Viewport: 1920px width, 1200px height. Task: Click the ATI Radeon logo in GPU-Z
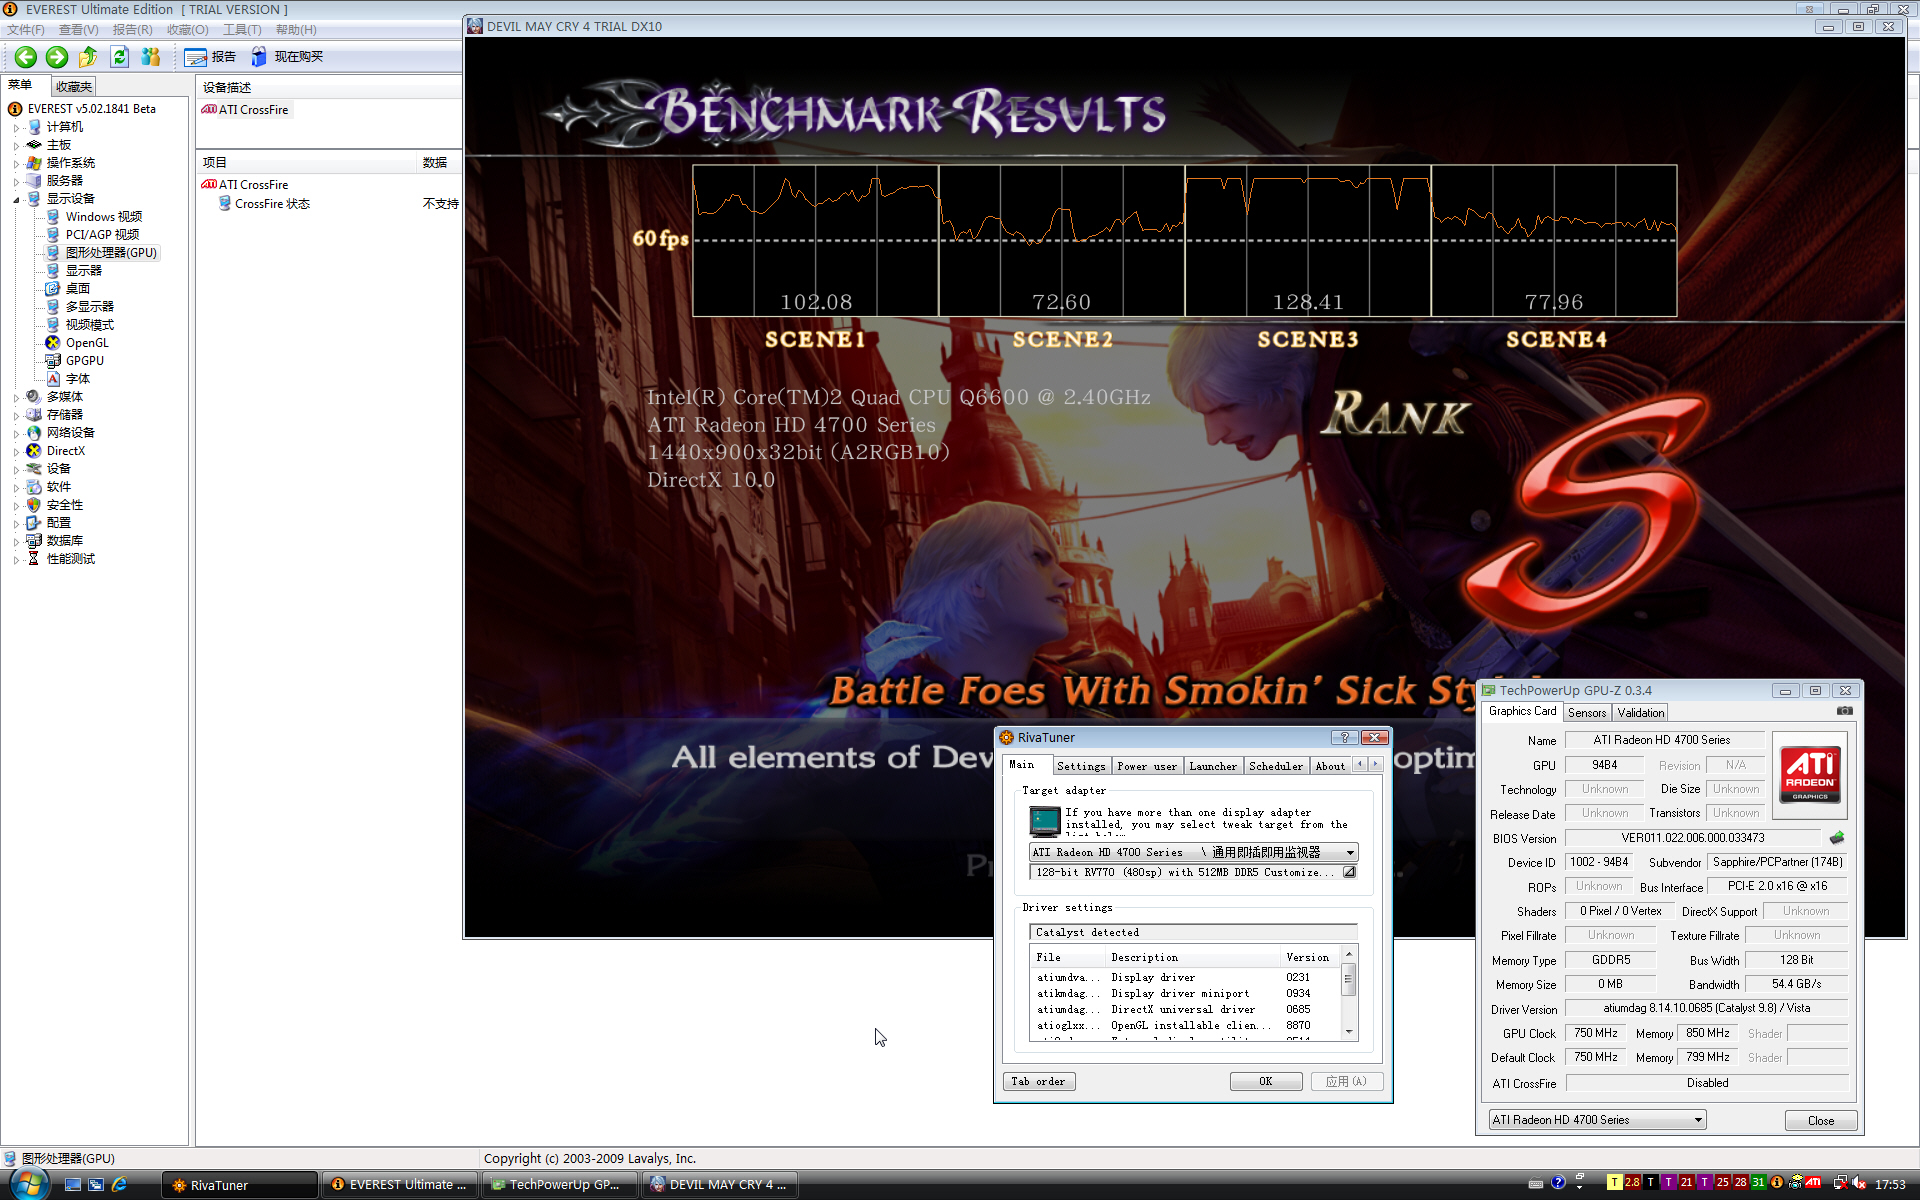[x=1810, y=774]
